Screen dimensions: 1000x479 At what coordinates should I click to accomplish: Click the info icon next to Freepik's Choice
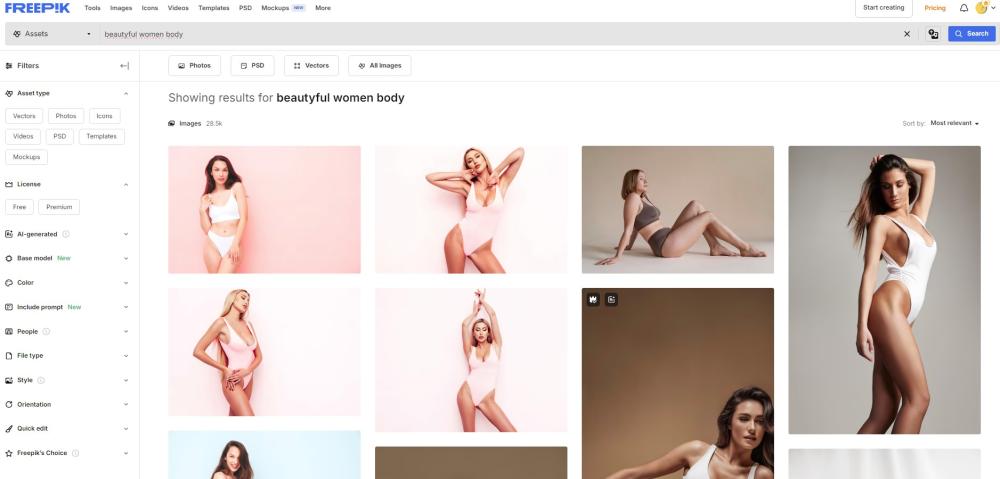76,453
